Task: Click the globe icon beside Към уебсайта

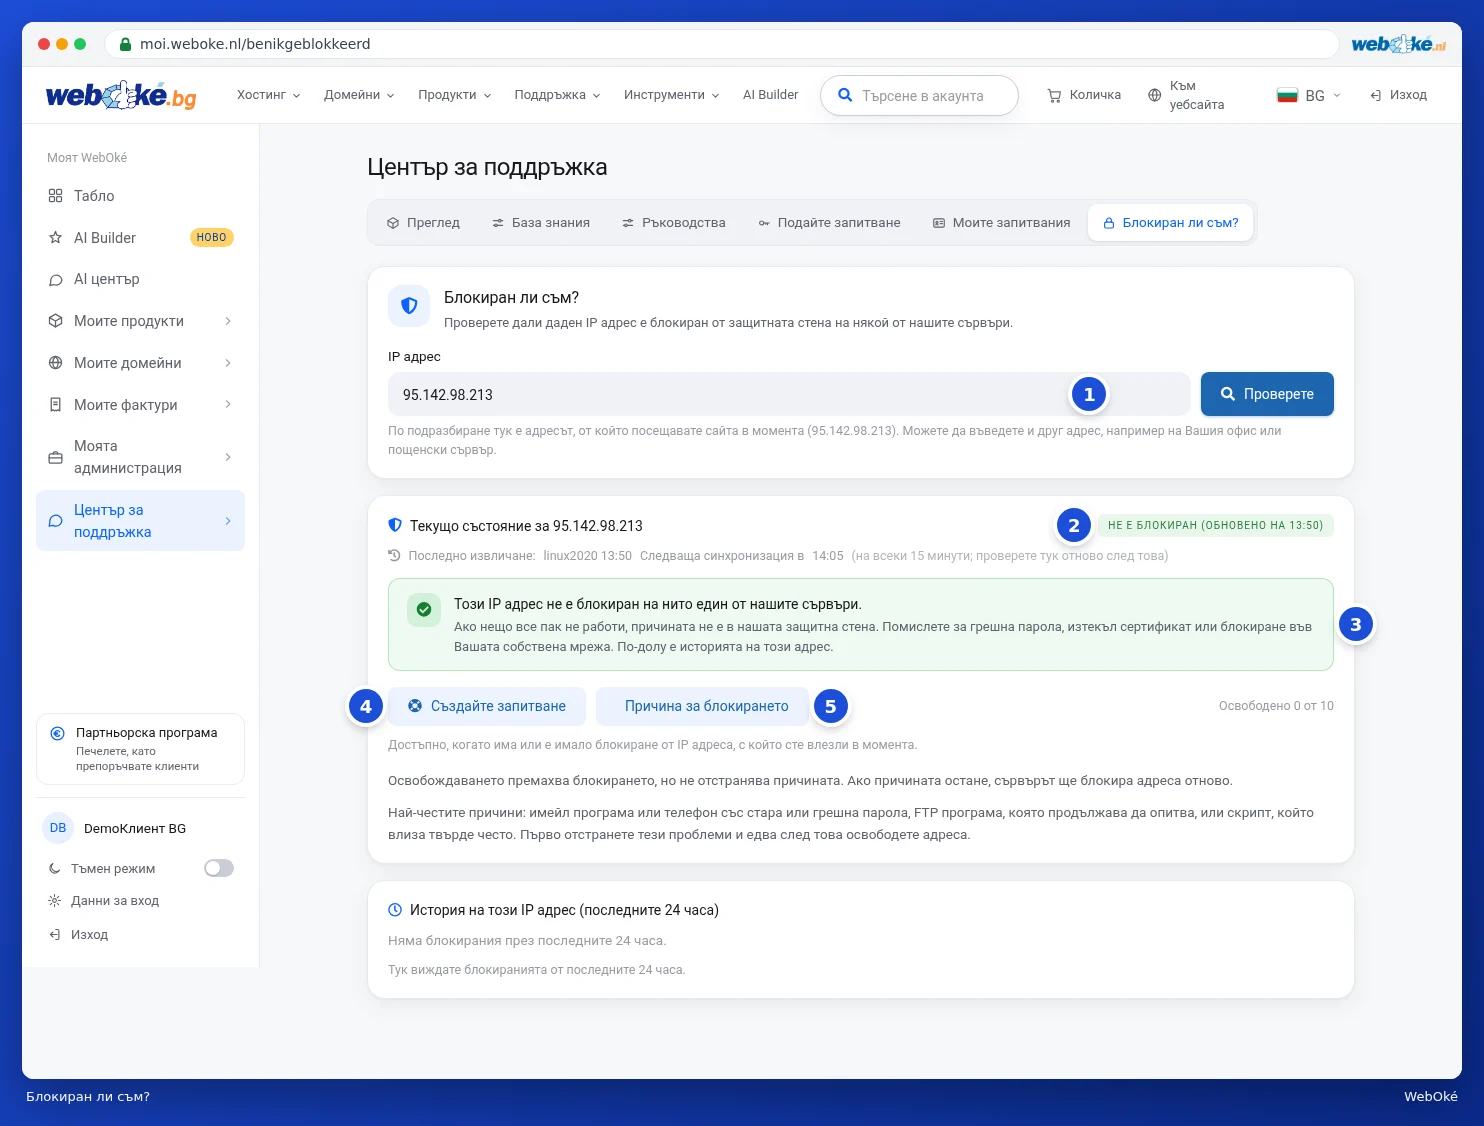Action: click(1154, 95)
